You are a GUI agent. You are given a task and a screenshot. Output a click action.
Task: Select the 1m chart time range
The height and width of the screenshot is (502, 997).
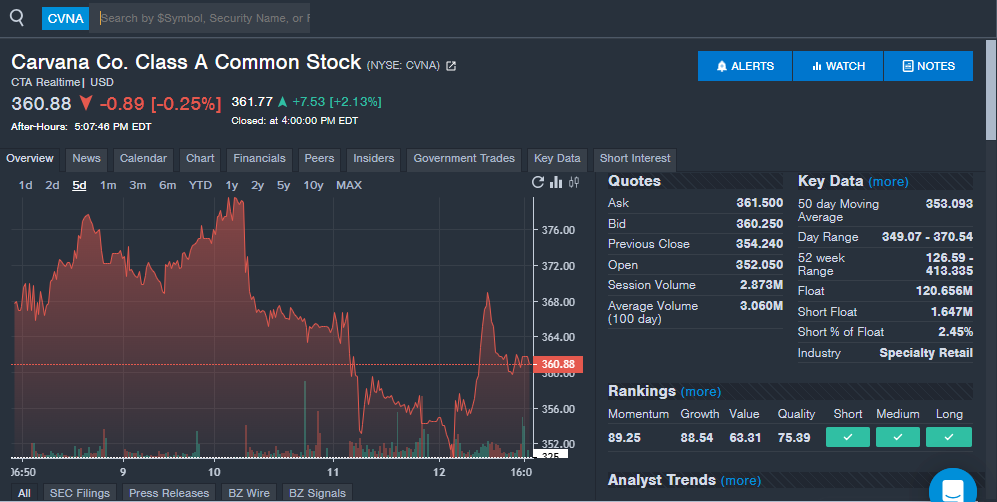point(108,185)
